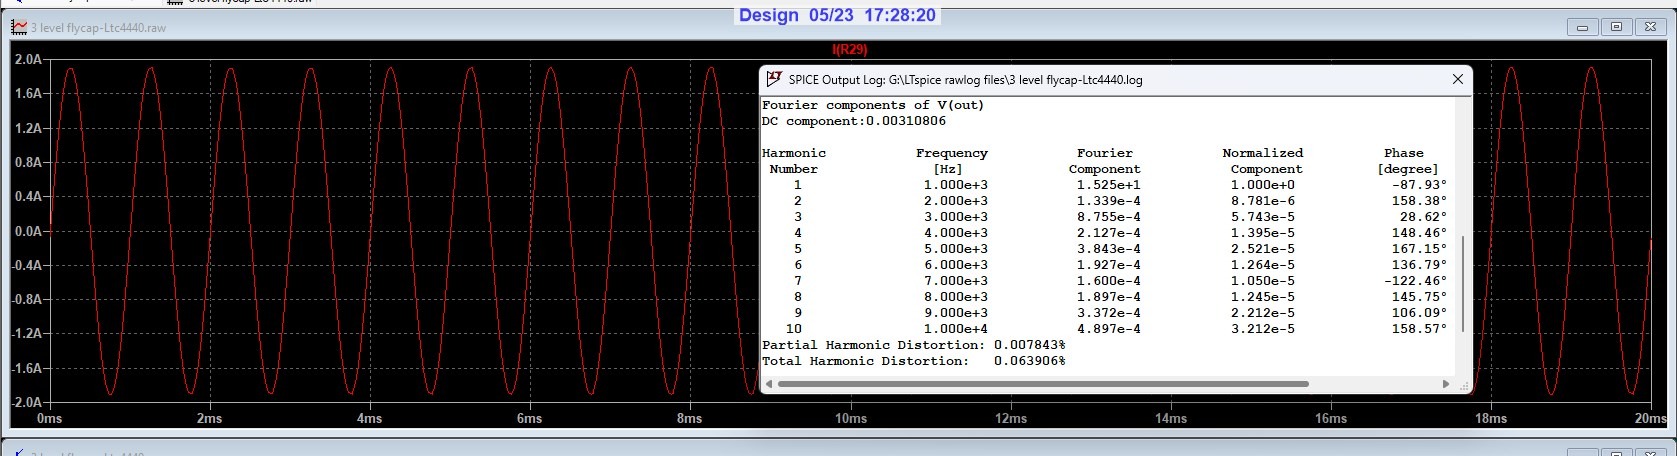Click the 'Partial Harmonic Distortion: 0.007843%' line
This screenshot has width=1677, height=456.
(x=913, y=345)
